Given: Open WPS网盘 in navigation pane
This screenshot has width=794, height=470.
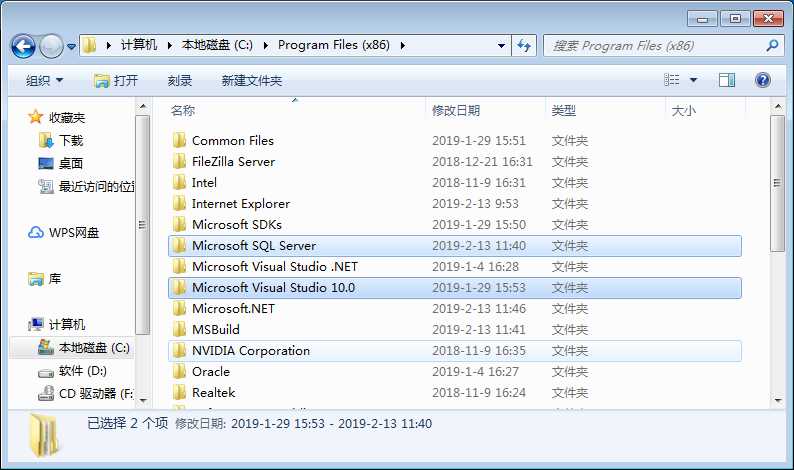Looking at the screenshot, I should (63, 232).
